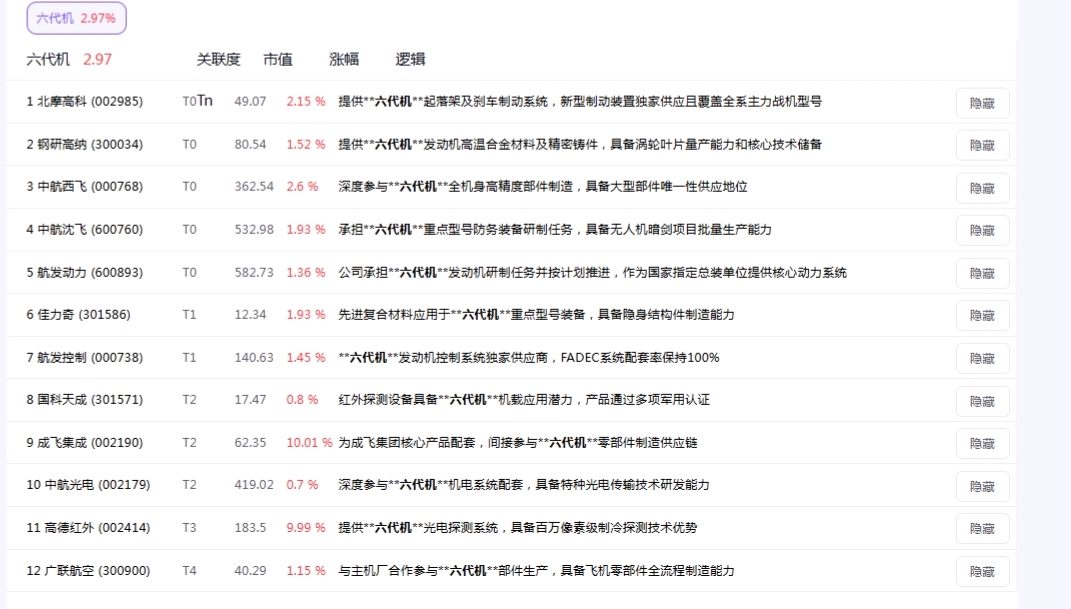Click the 关联度 column header
The width and height of the screenshot is (1071, 609).
point(219,59)
